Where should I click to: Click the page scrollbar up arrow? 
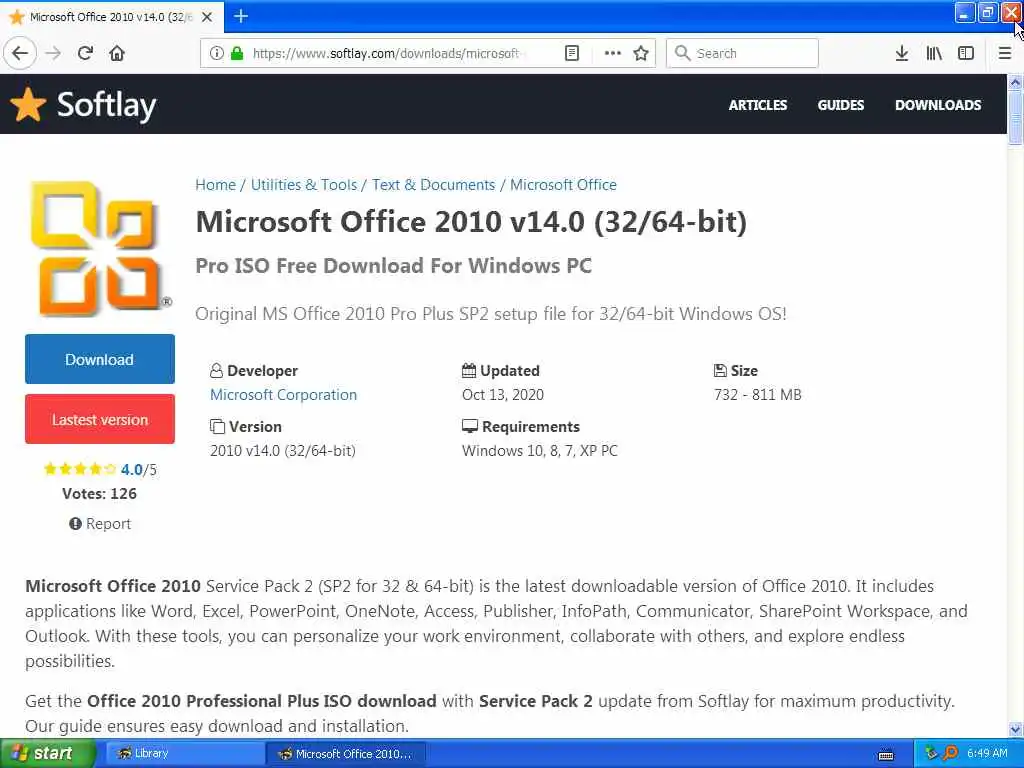coord(1015,82)
